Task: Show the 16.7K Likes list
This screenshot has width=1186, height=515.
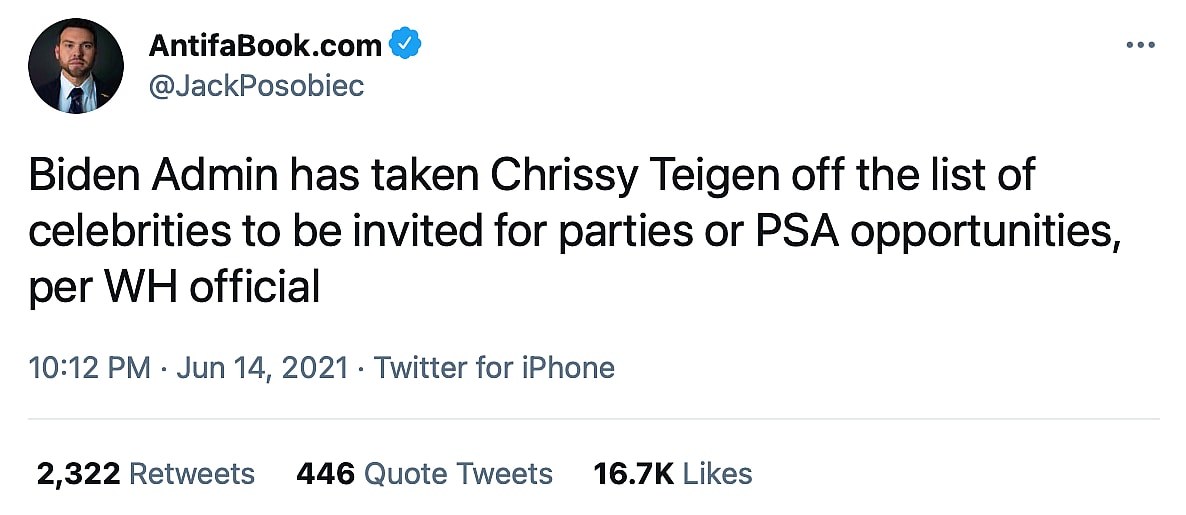Action: (x=672, y=473)
